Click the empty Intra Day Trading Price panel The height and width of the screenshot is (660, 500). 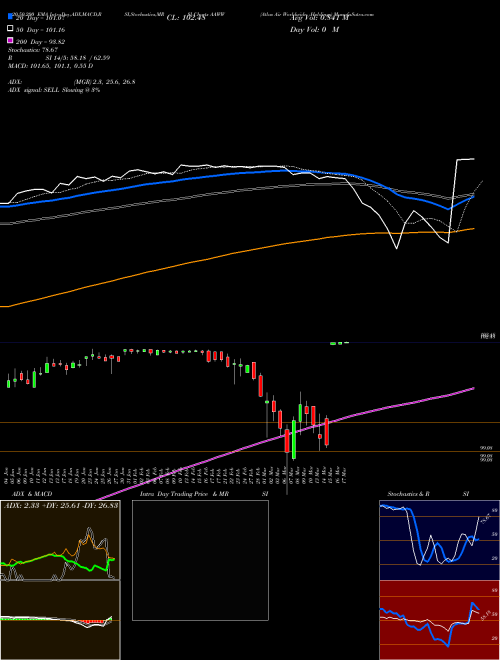(x=200, y=560)
